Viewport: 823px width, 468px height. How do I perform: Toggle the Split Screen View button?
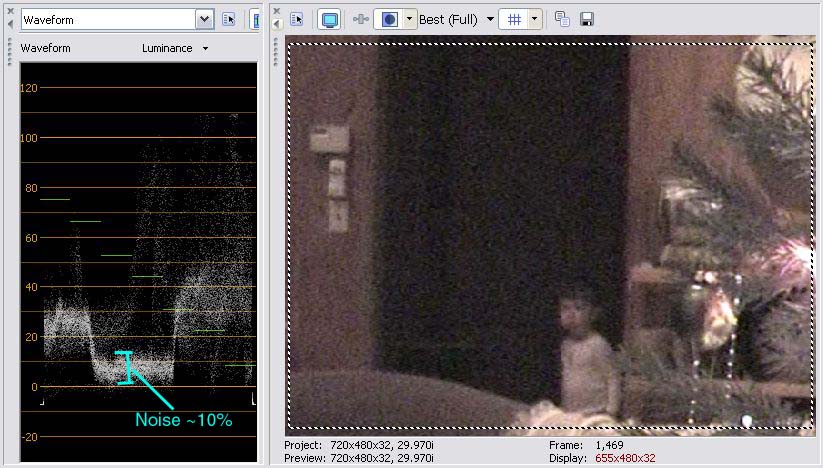pos(389,19)
